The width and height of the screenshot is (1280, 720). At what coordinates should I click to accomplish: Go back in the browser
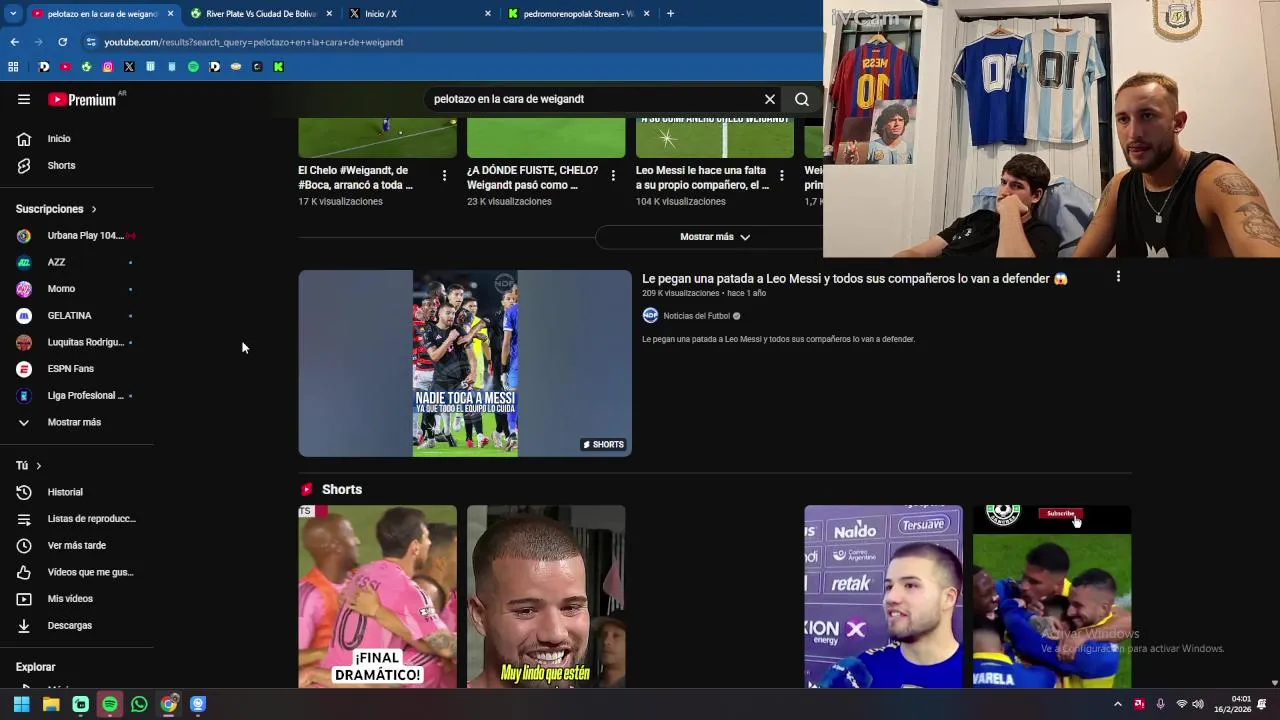pos(14,42)
